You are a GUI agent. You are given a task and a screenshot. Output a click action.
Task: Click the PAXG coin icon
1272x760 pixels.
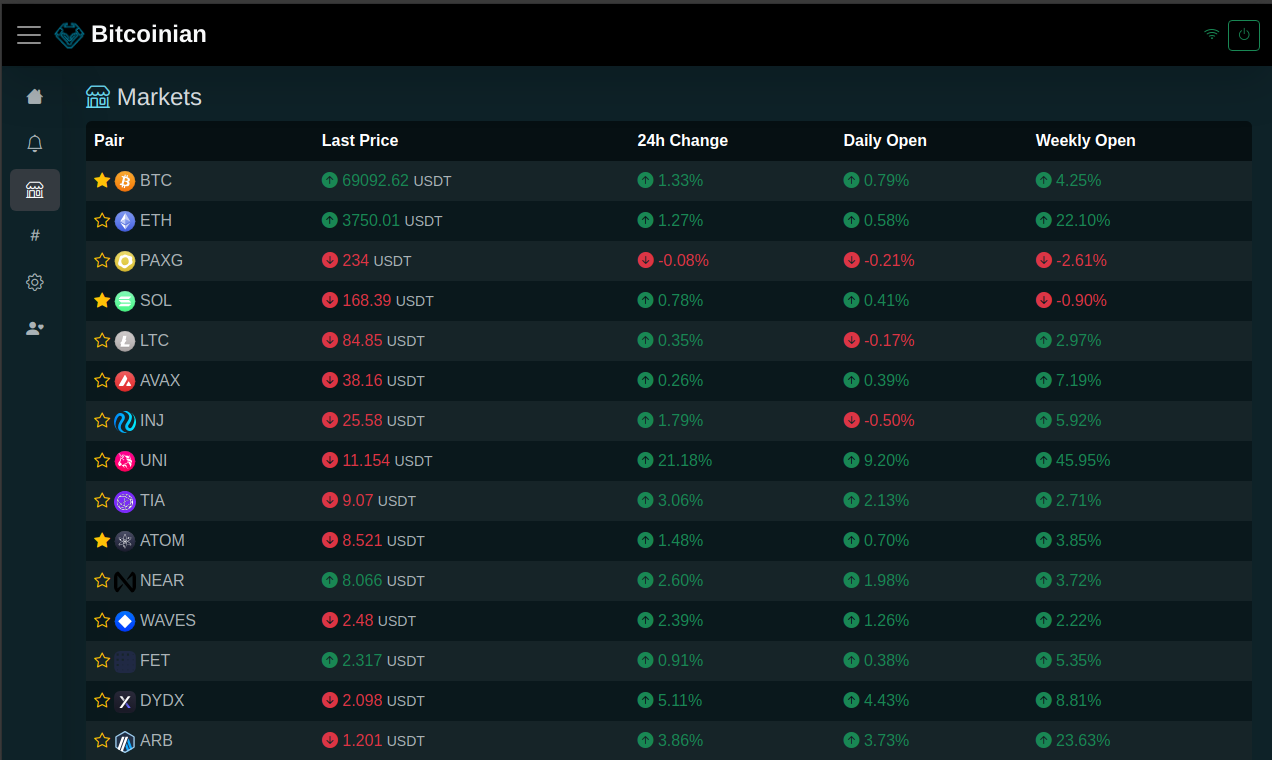point(125,261)
